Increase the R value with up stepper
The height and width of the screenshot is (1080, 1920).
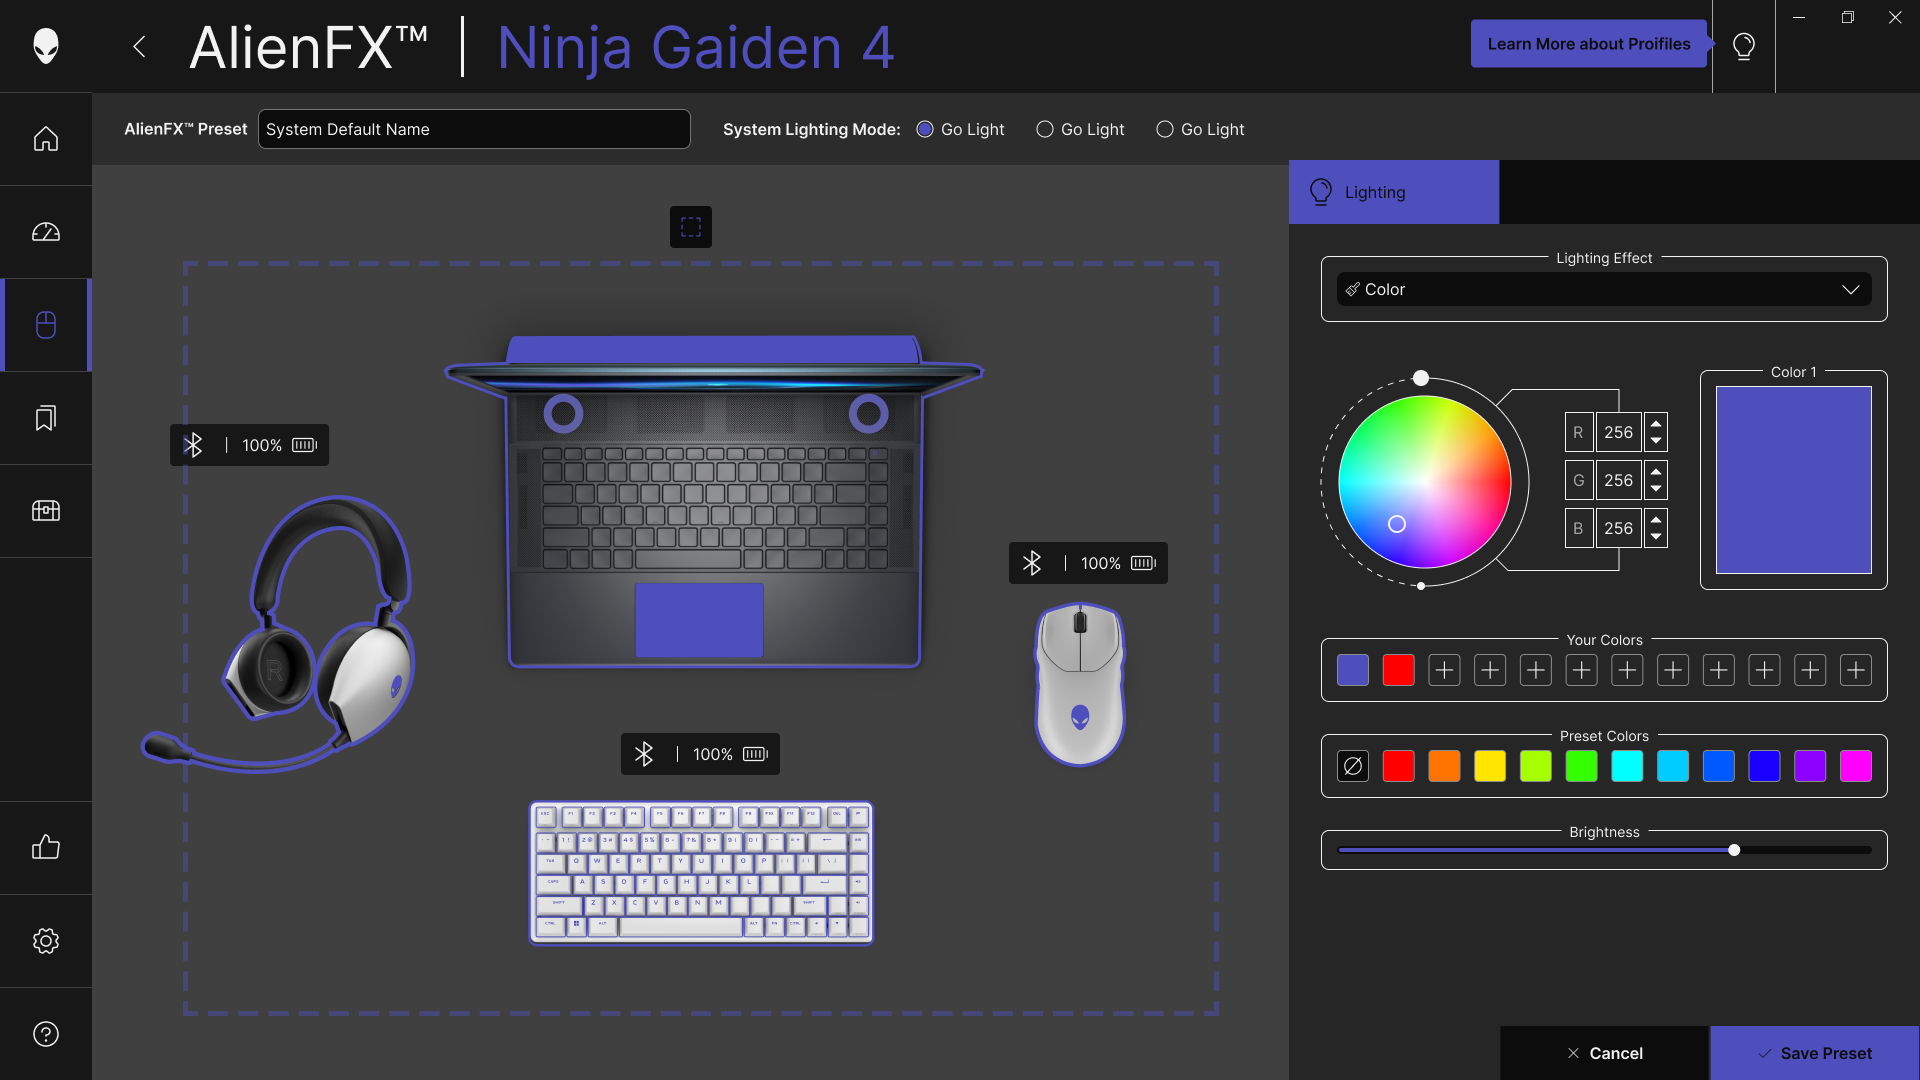1656,424
